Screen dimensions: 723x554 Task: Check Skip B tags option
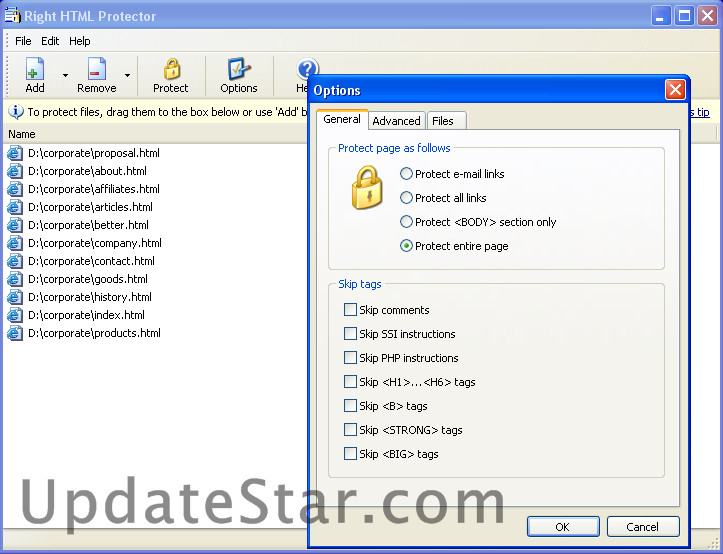[x=350, y=405]
